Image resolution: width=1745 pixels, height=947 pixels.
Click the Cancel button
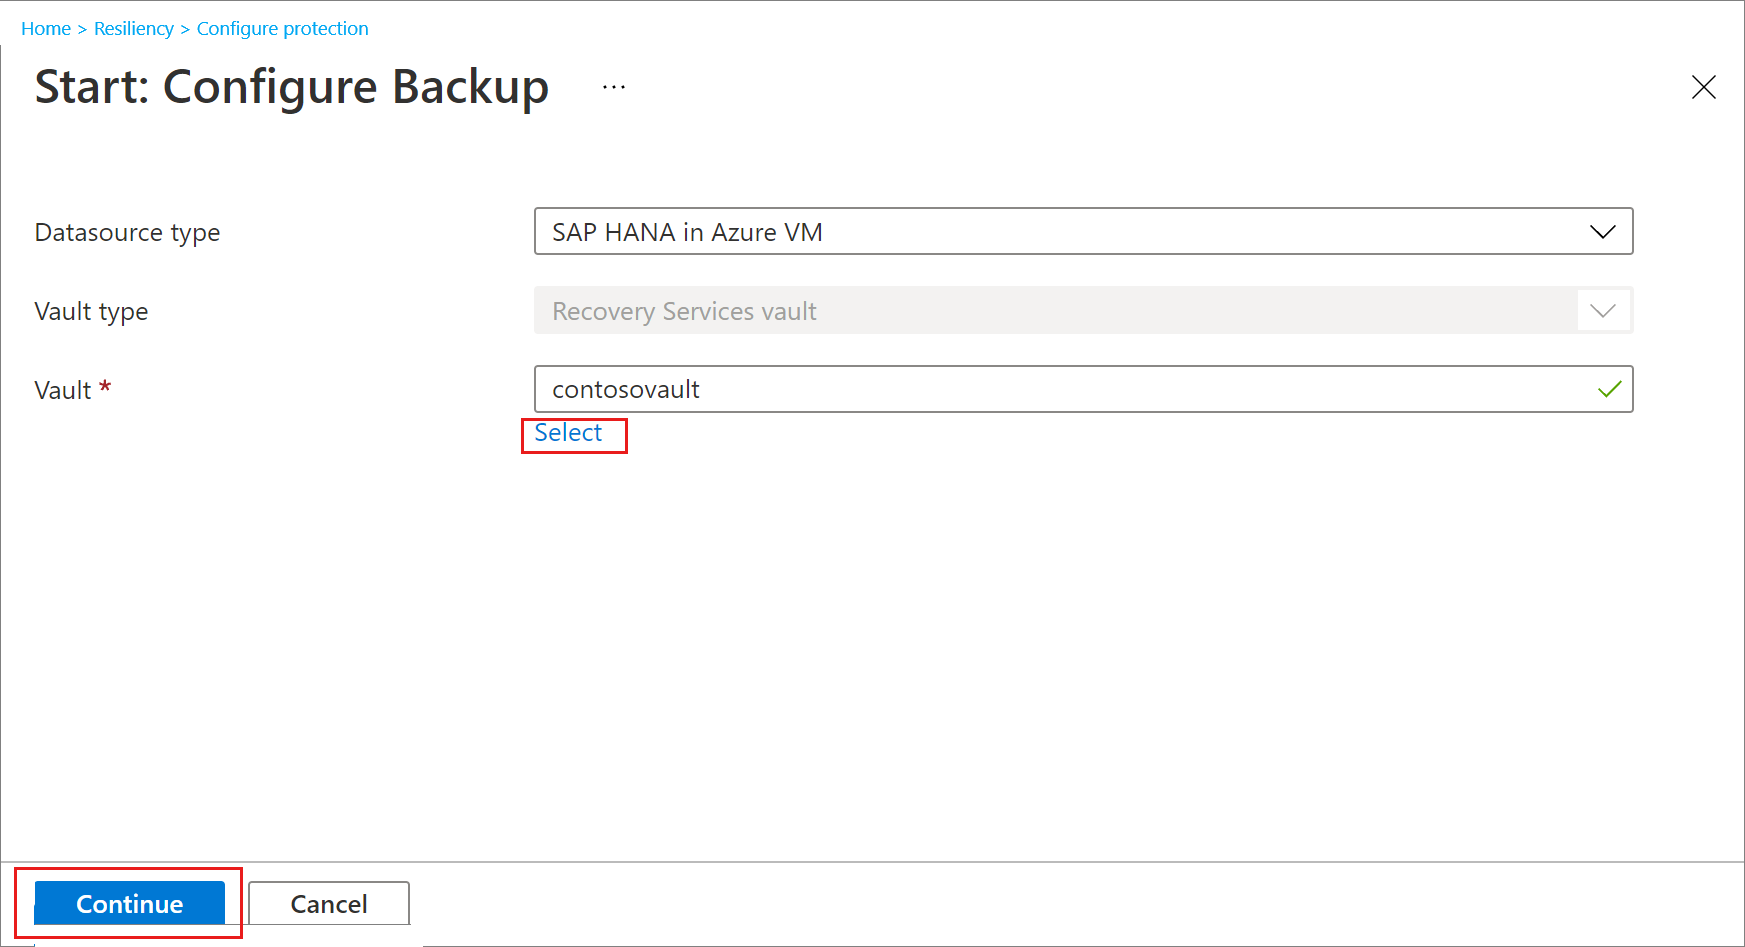(x=328, y=903)
